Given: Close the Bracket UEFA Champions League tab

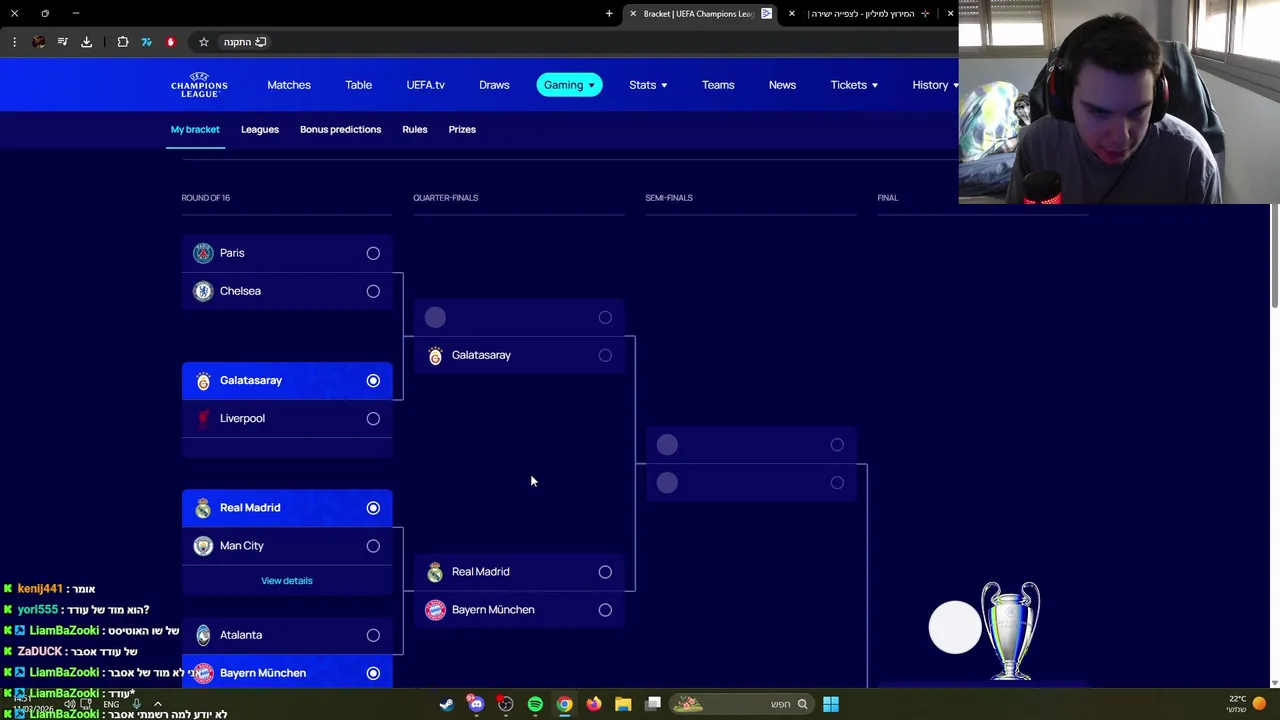Looking at the screenshot, I should [x=633, y=14].
